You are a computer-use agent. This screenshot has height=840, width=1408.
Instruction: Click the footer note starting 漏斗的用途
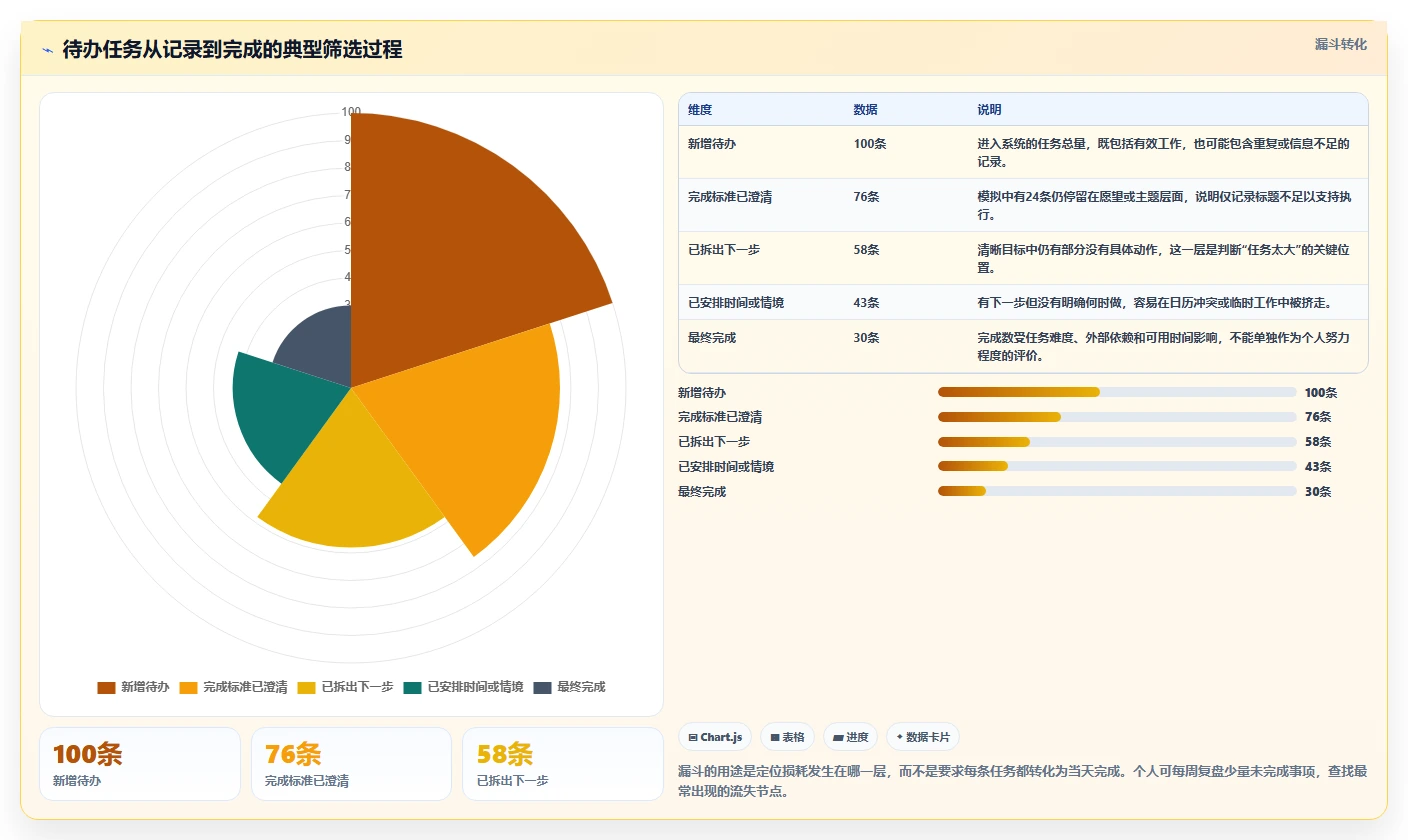[x=1022, y=782]
